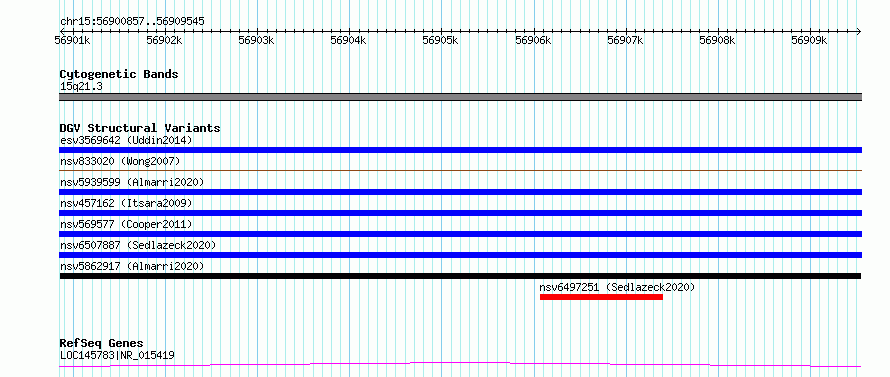This screenshot has height=377, width=890.
Task: Select the blue bar under nsv5939599
Action: [460, 192]
